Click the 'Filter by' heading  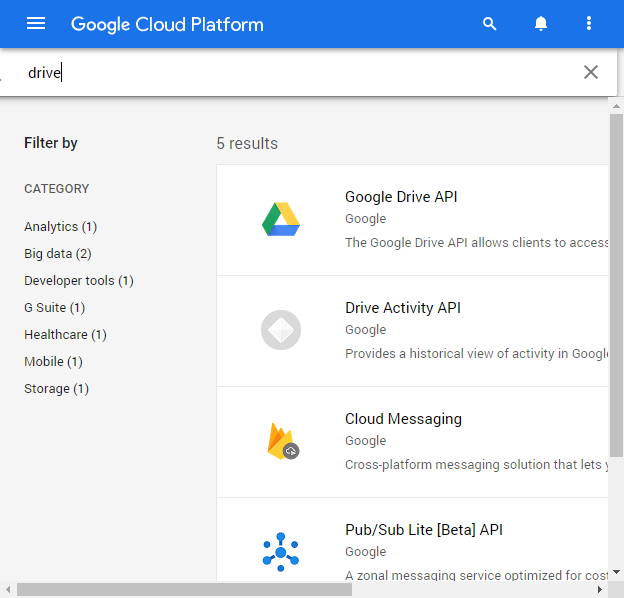(51, 143)
